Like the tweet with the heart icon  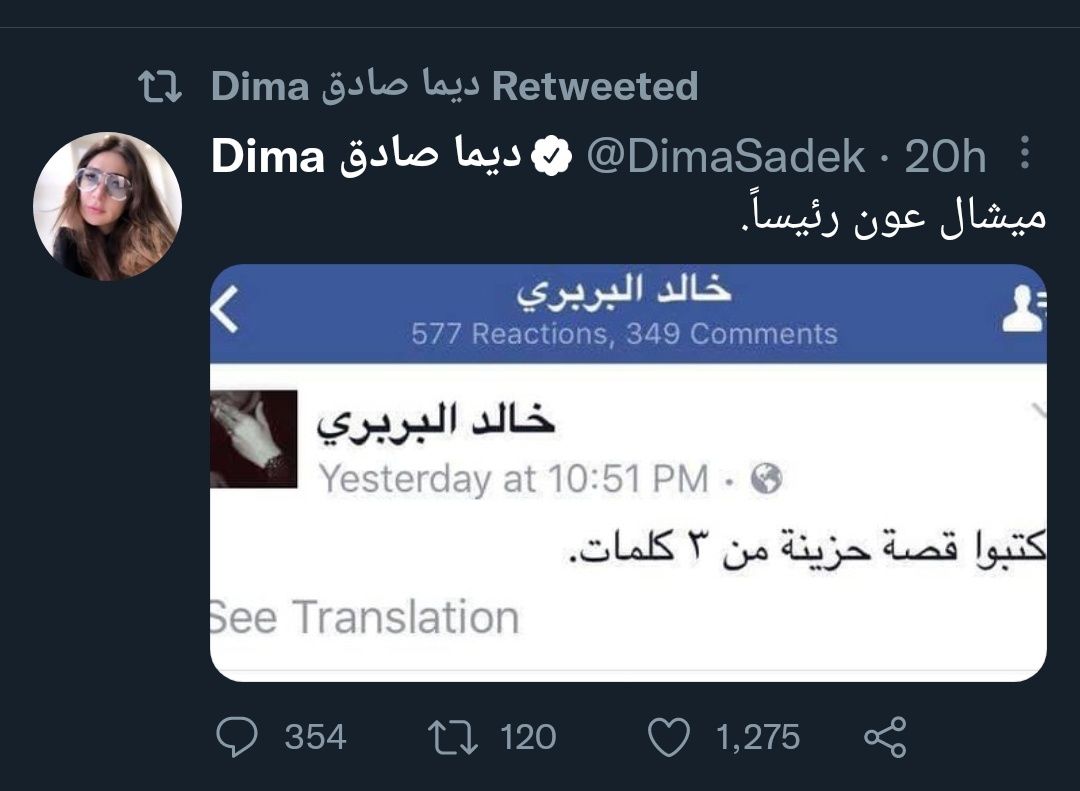669,737
